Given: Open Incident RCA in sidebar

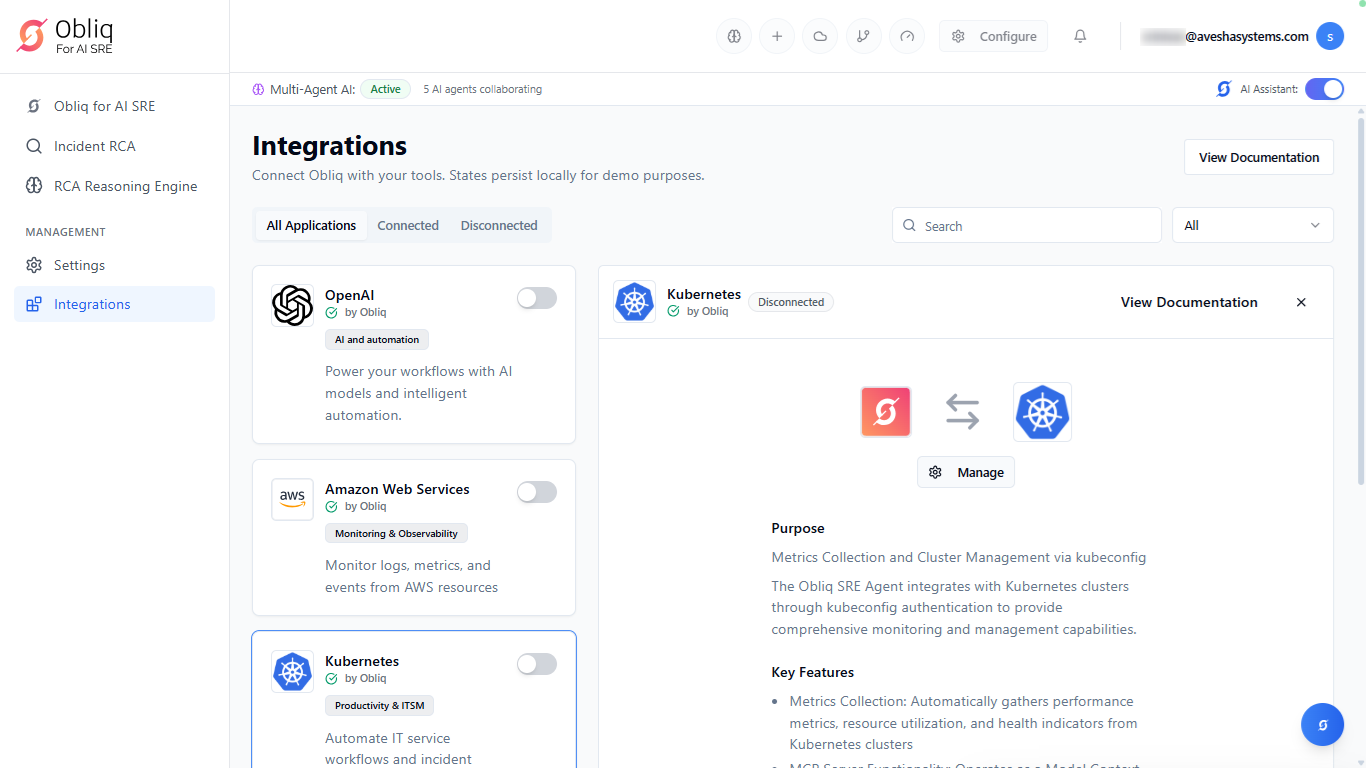Looking at the screenshot, I should (x=94, y=146).
